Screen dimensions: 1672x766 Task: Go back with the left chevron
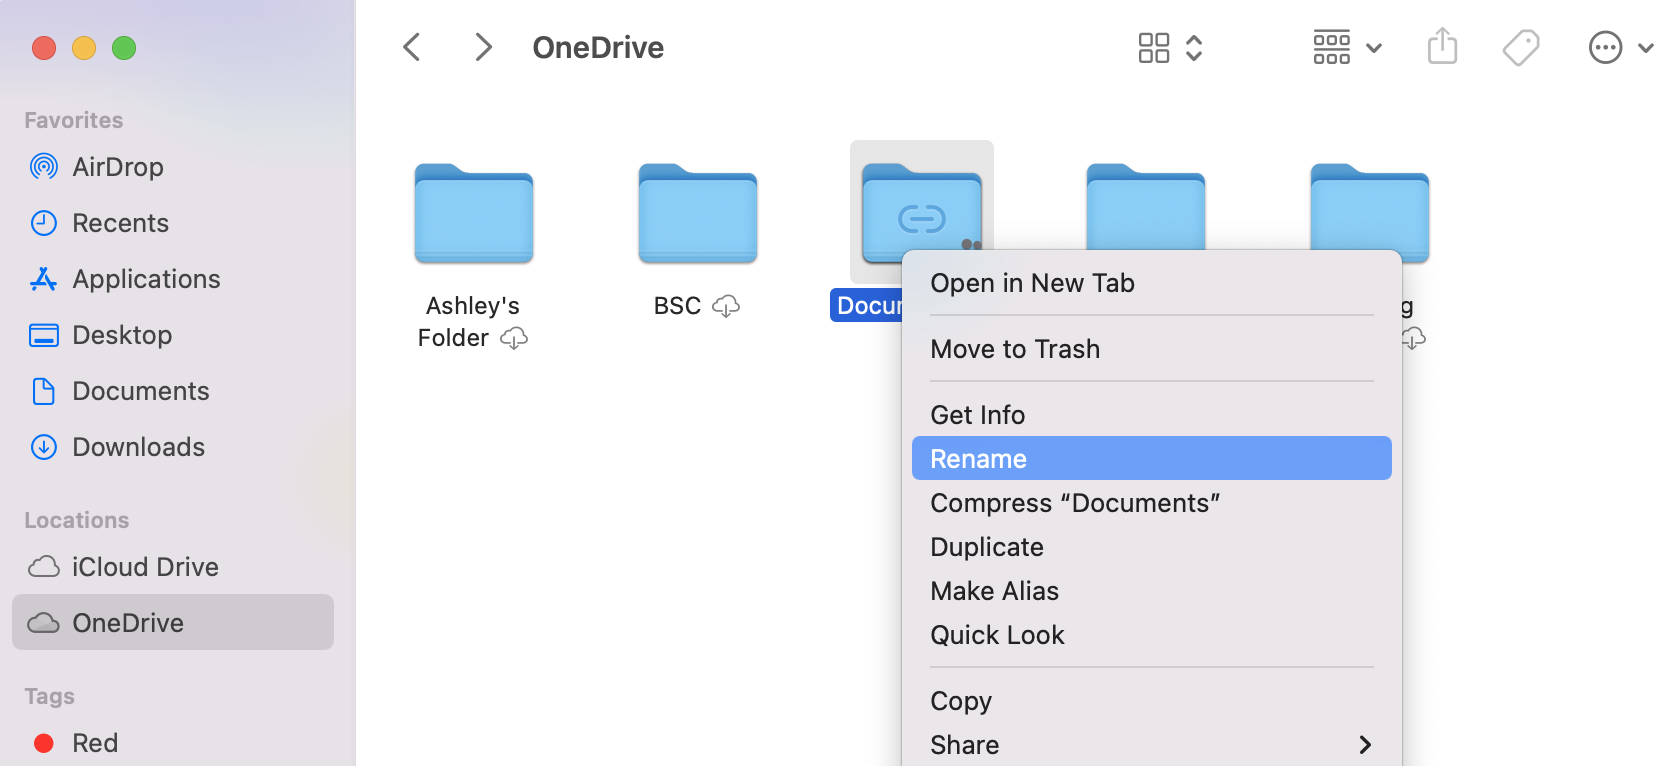point(411,47)
